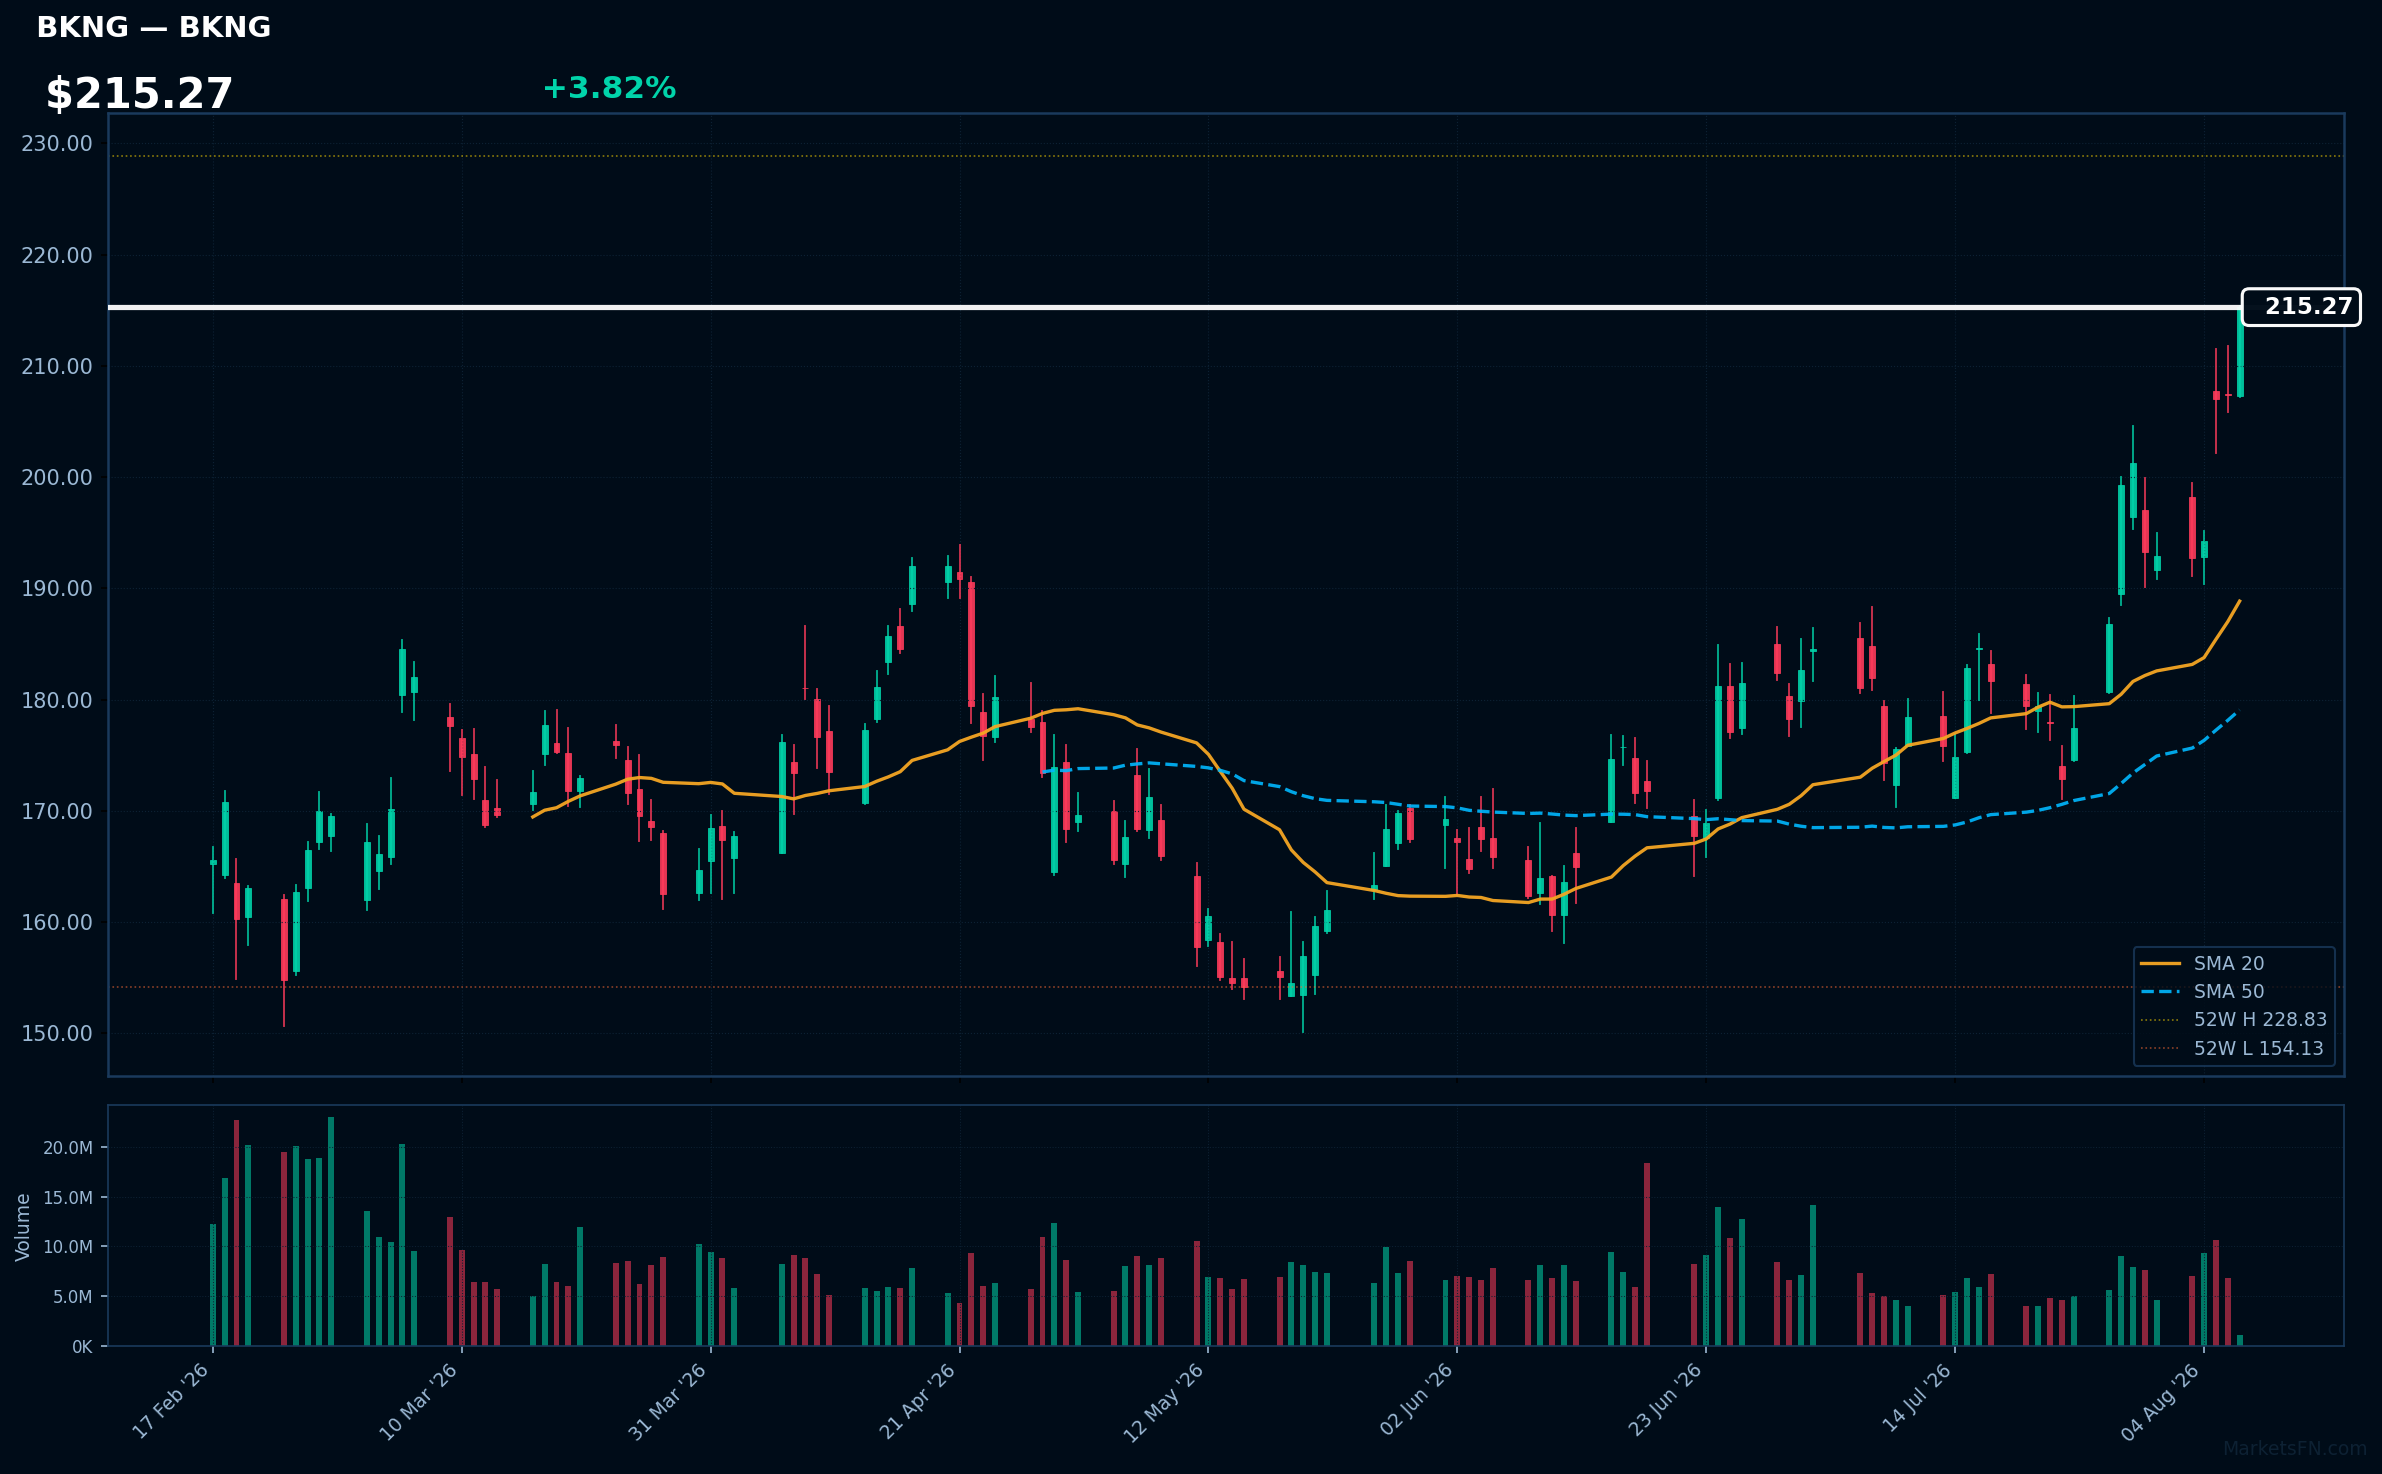
Task: Click the tallest red volume bar in late June
Action: (1647, 1254)
